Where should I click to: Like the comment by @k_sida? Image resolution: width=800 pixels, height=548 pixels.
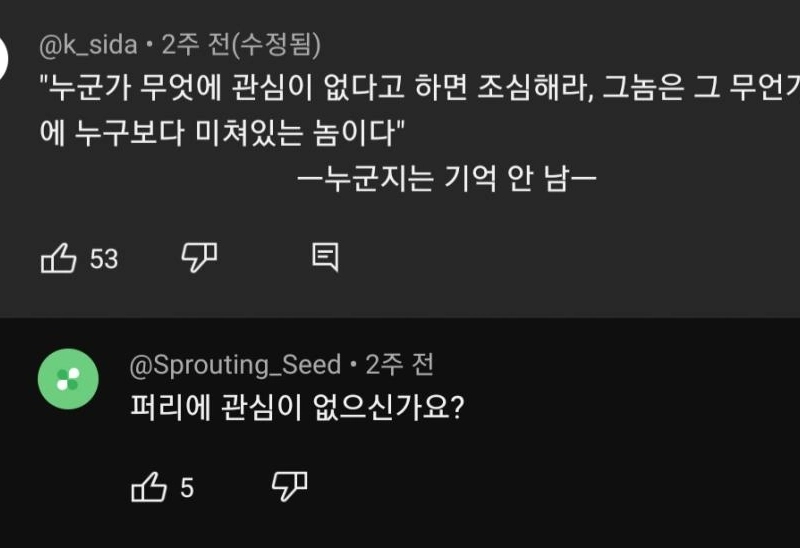[x=58, y=259]
